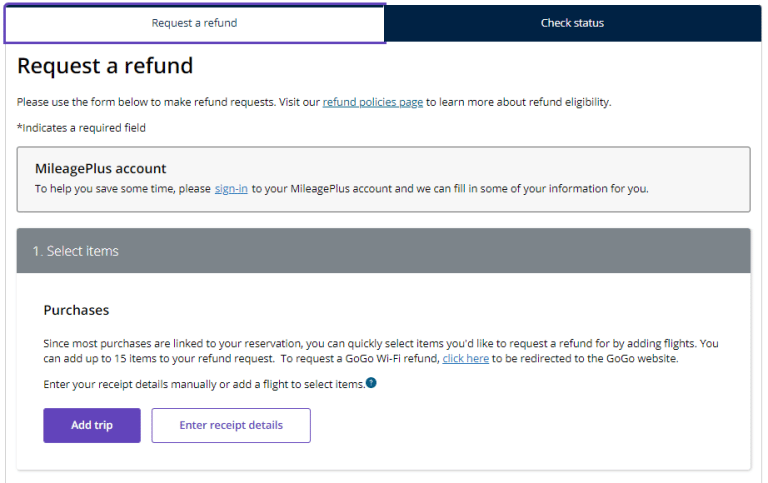The height and width of the screenshot is (483, 768).
Task: Click the MileagePlus account heading
Action: click(x=100, y=169)
